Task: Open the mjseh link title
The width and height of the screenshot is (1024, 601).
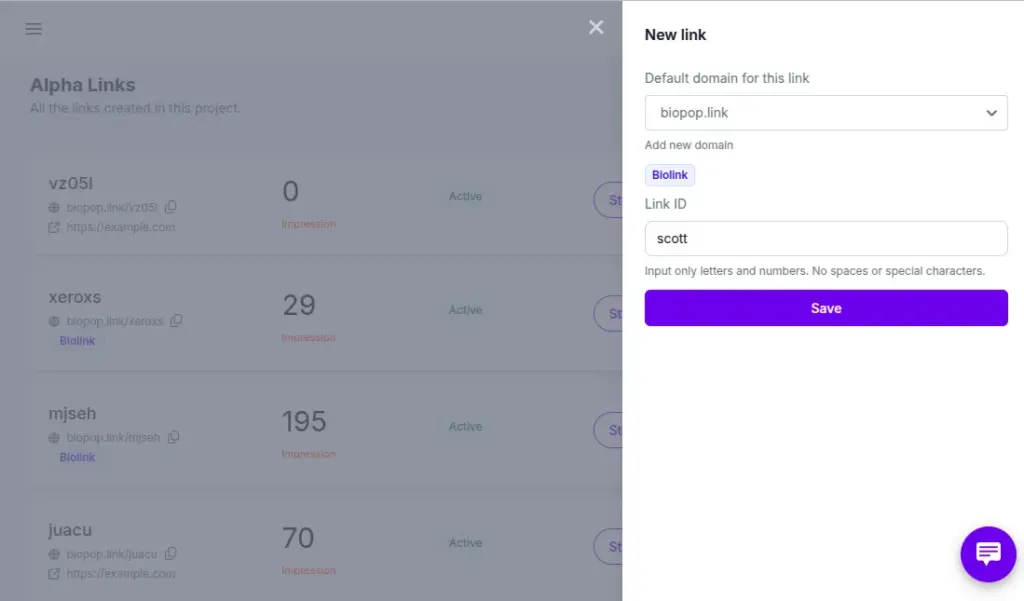Action: point(72,413)
